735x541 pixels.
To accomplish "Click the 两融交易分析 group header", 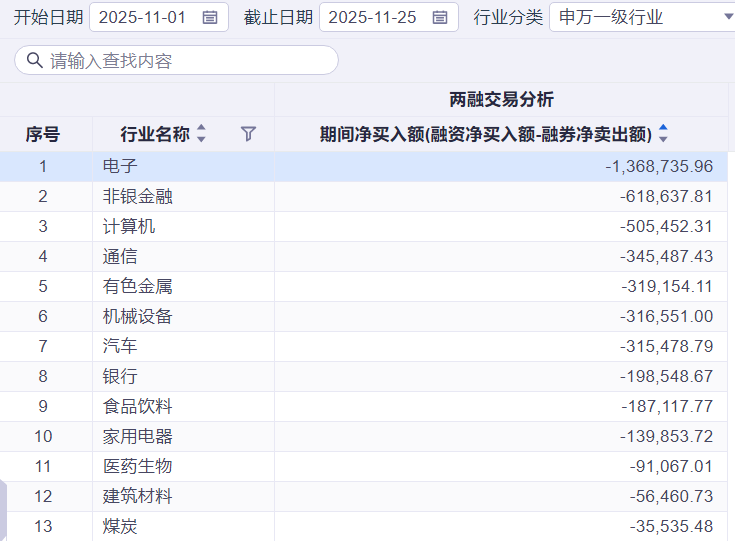I will [x=501, y=99].
